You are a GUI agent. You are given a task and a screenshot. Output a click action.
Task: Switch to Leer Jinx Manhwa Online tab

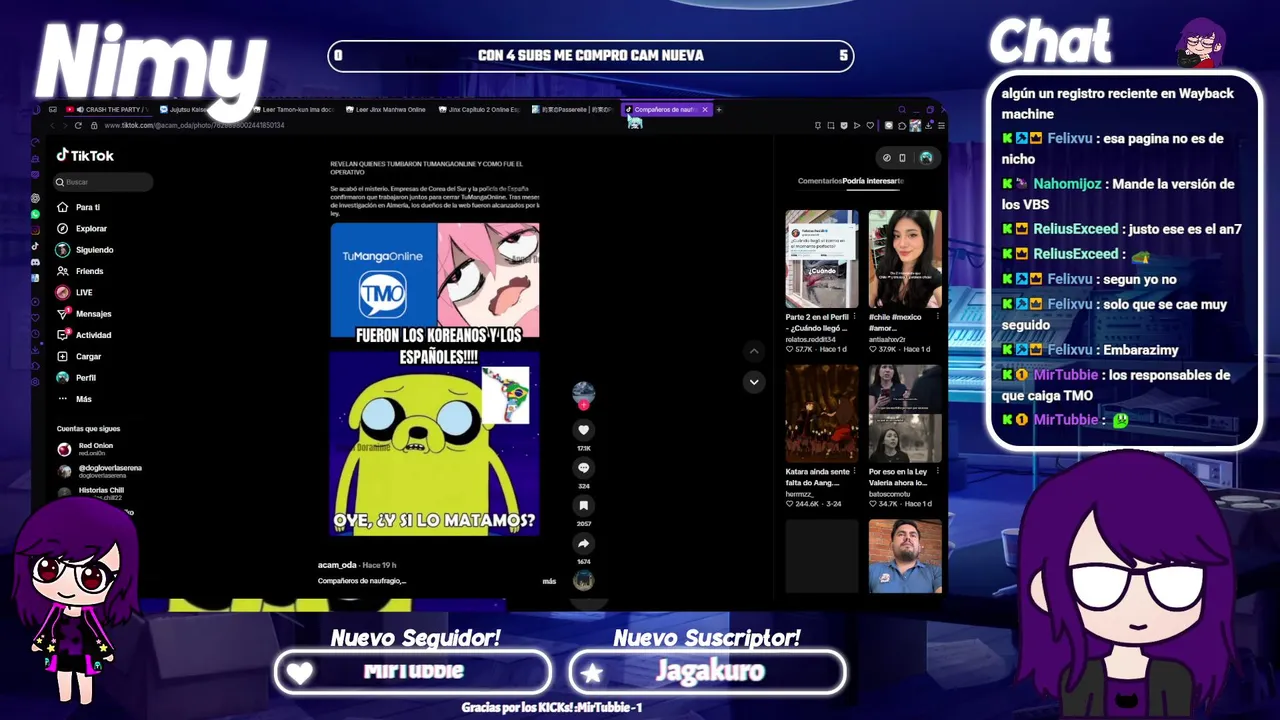point(385,109)
